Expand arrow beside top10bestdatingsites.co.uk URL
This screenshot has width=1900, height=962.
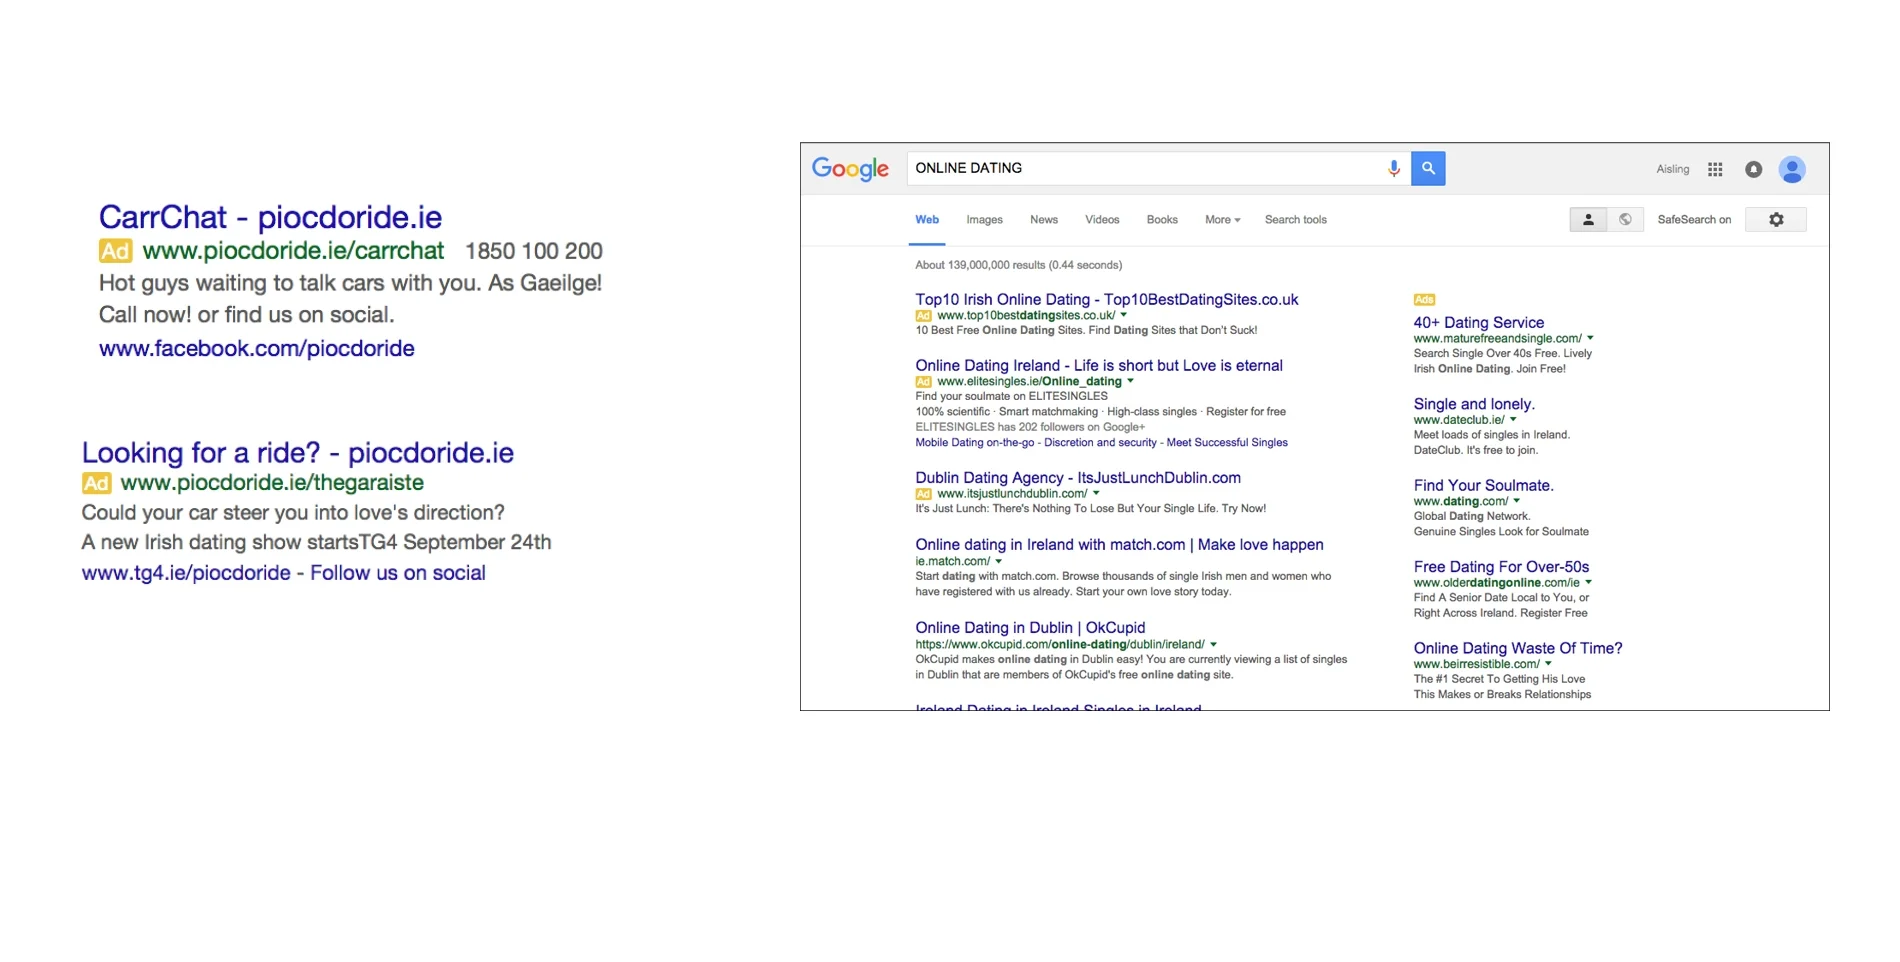1124,315
